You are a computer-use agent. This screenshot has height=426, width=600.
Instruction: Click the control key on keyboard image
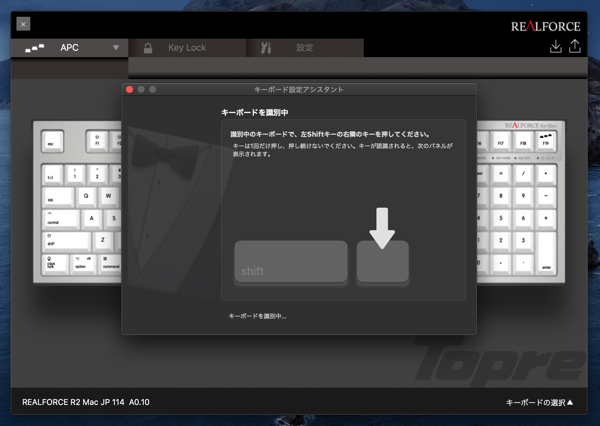pyautogui.click(x=61, y=219)
